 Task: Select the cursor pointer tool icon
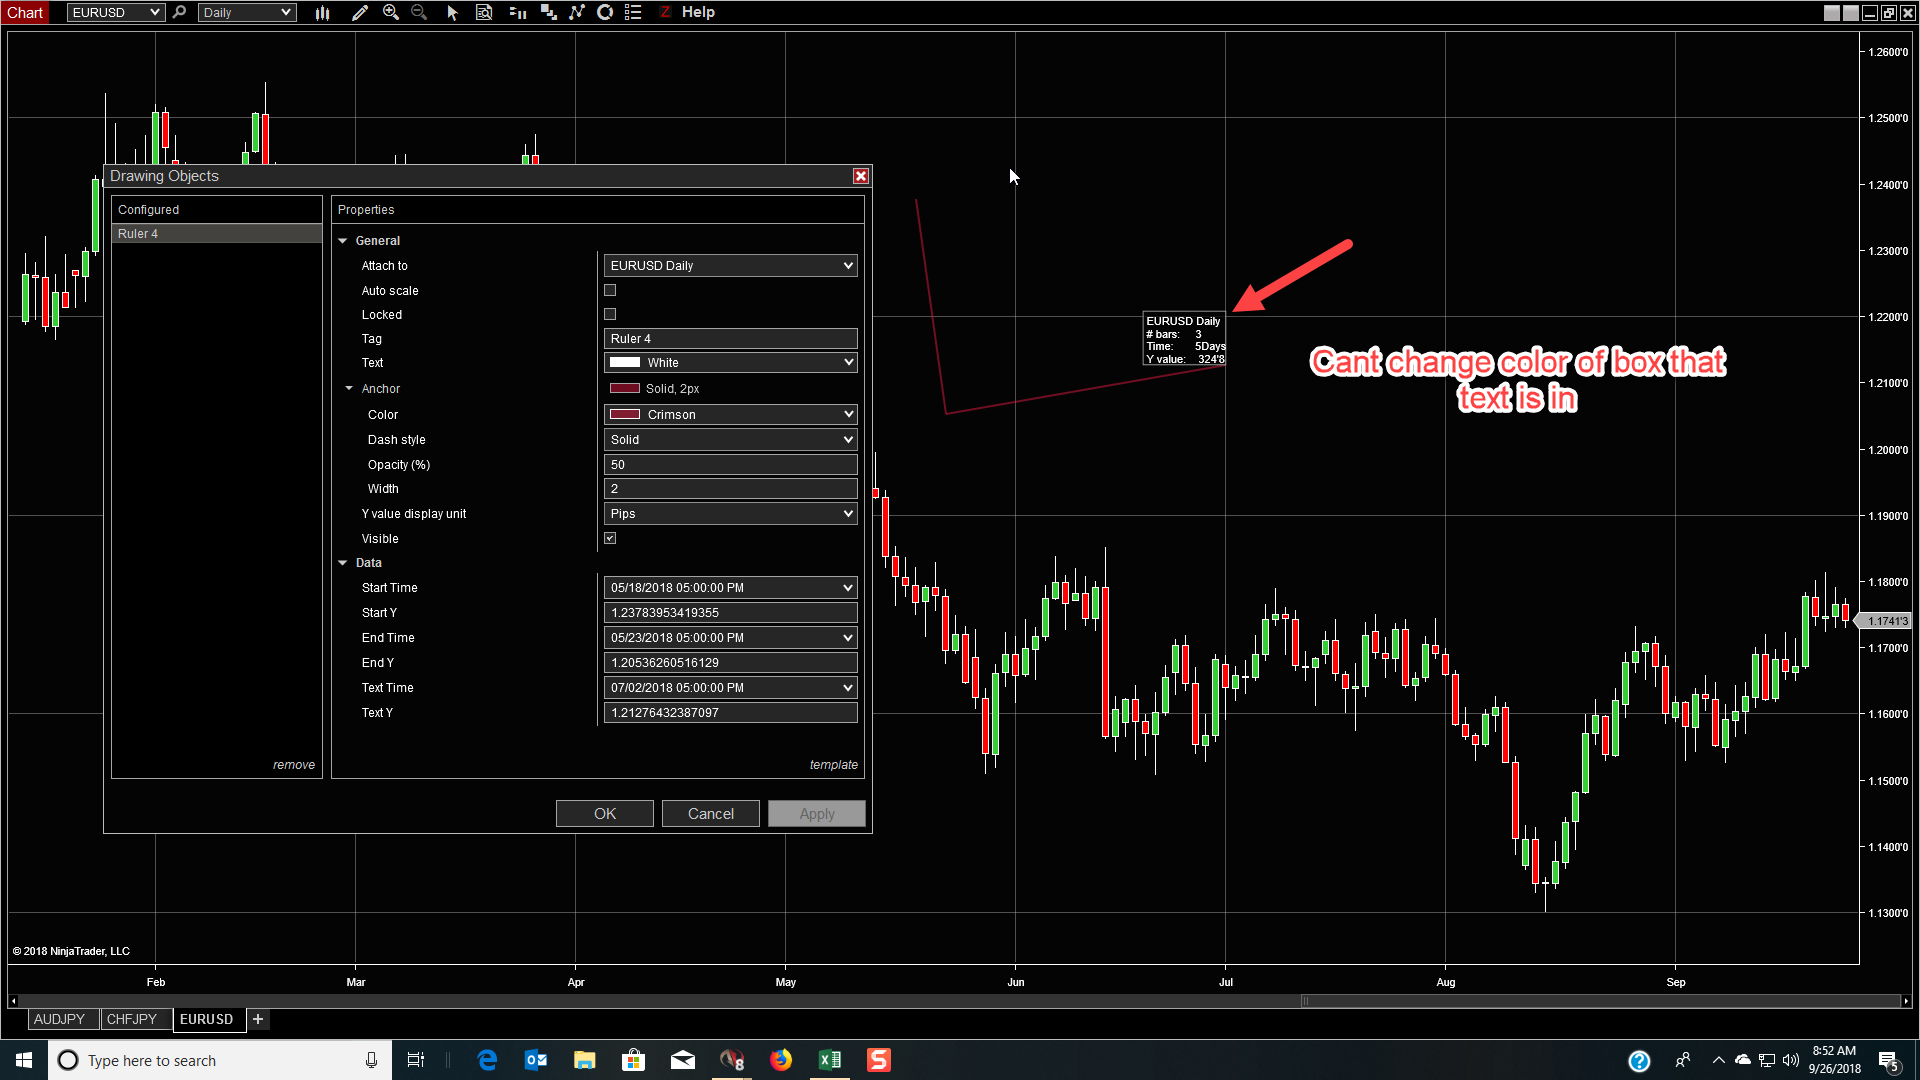pos(452,13)
